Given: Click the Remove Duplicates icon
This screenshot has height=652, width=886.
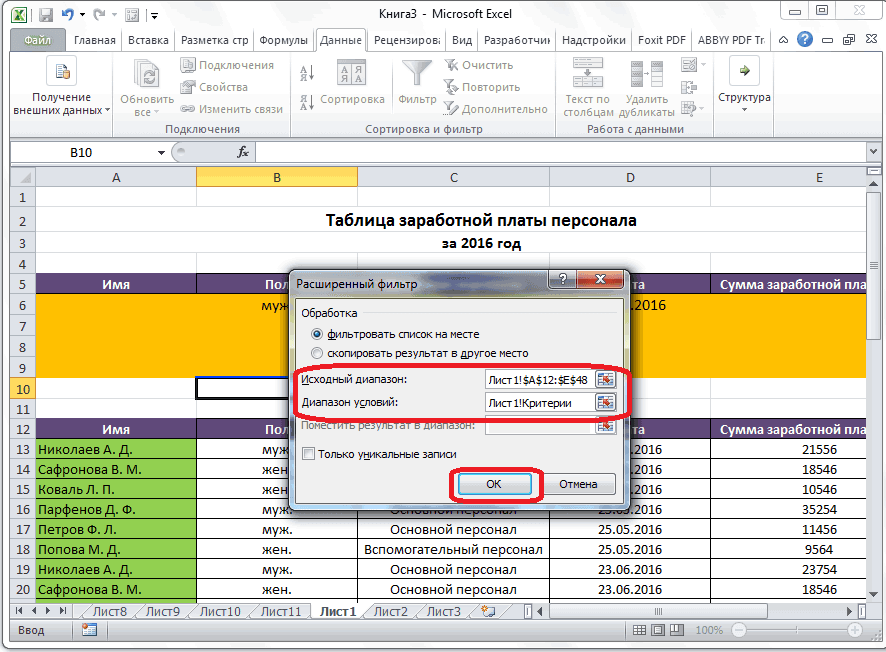Looking at the screenshot, I should point(646,76).
